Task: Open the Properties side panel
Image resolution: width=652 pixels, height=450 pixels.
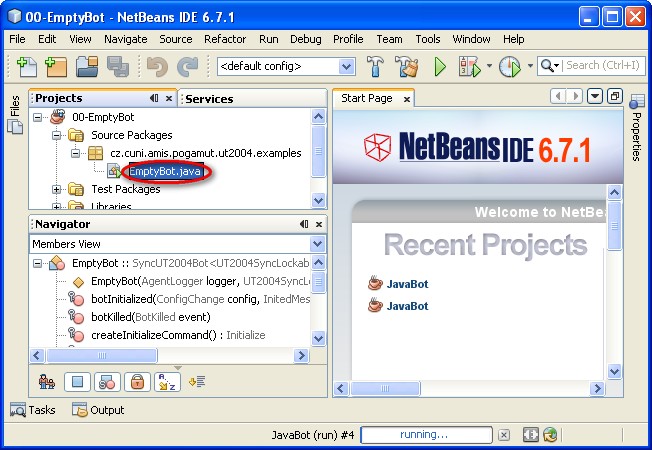Action: pos(636,128)
